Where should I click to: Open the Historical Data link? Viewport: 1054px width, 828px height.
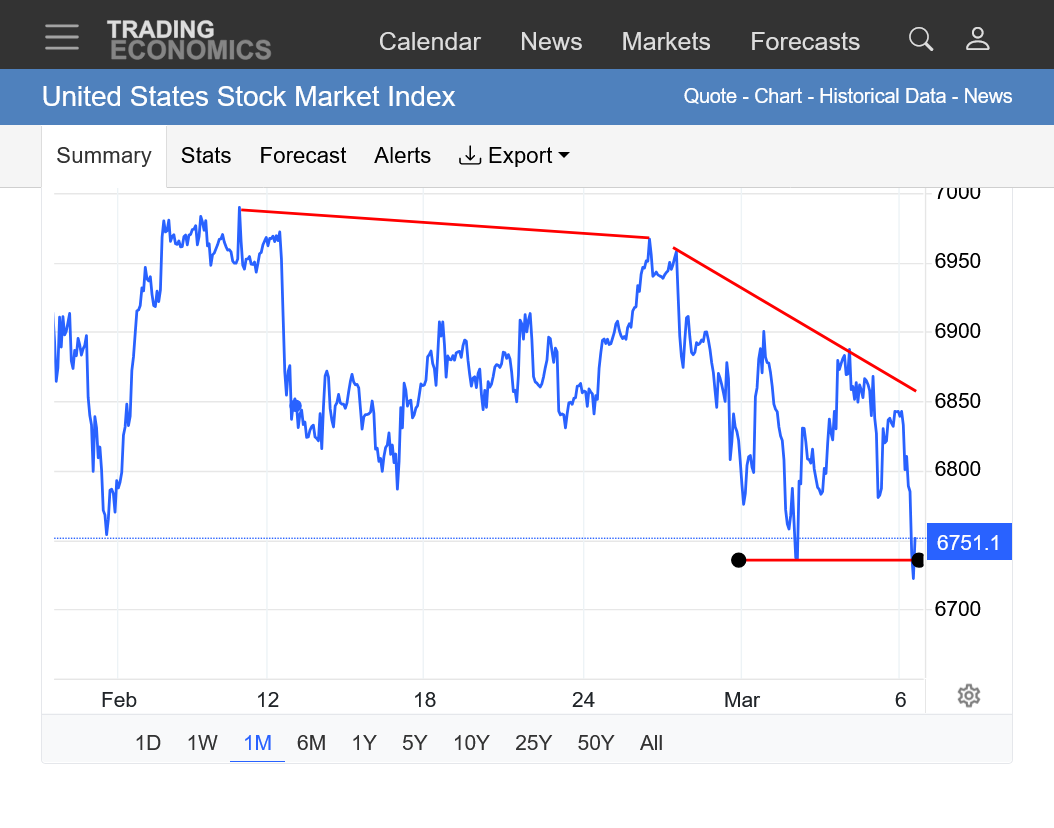tap(882, 97)
